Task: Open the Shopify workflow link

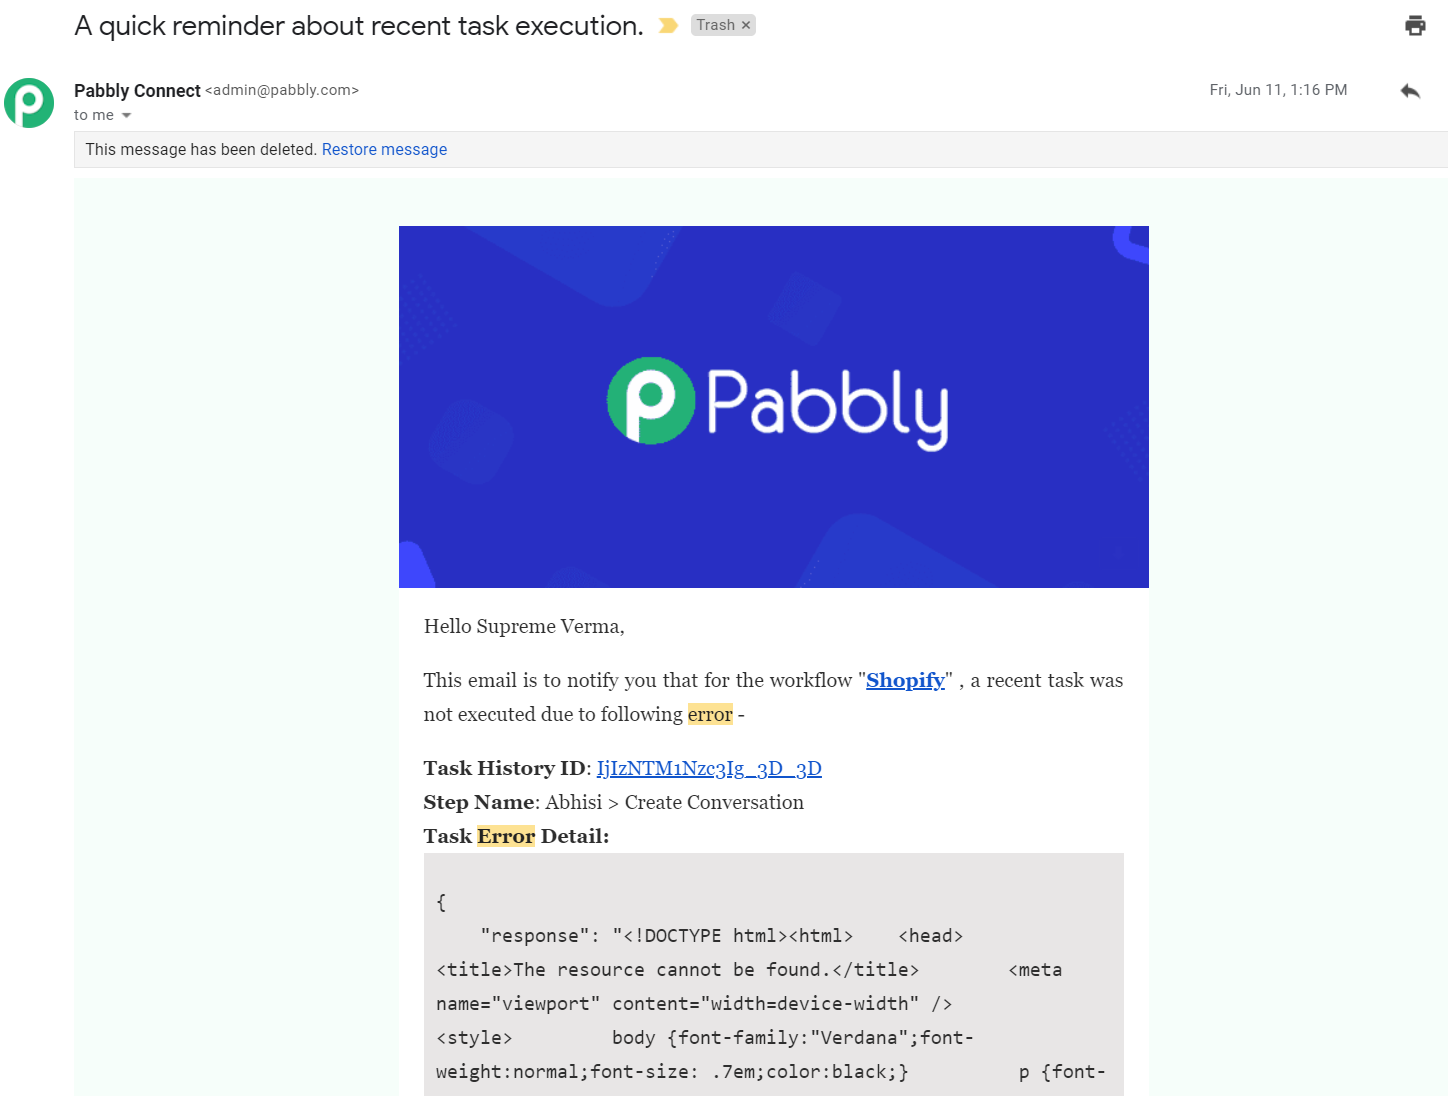Action: click(x=905, y=680)
